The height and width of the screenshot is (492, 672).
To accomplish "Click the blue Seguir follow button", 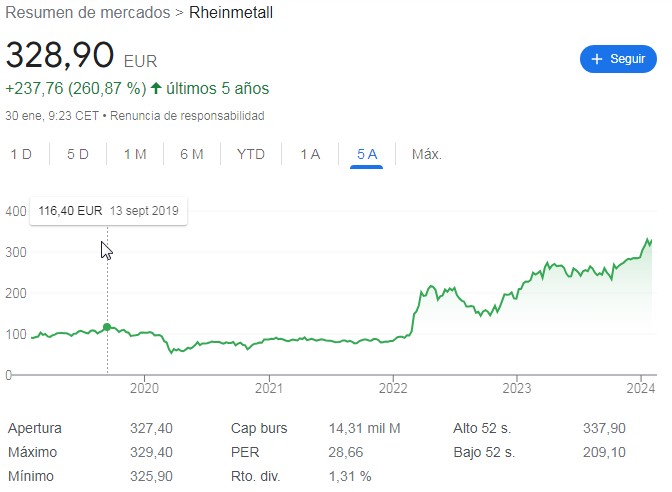I will coord(618,59).
